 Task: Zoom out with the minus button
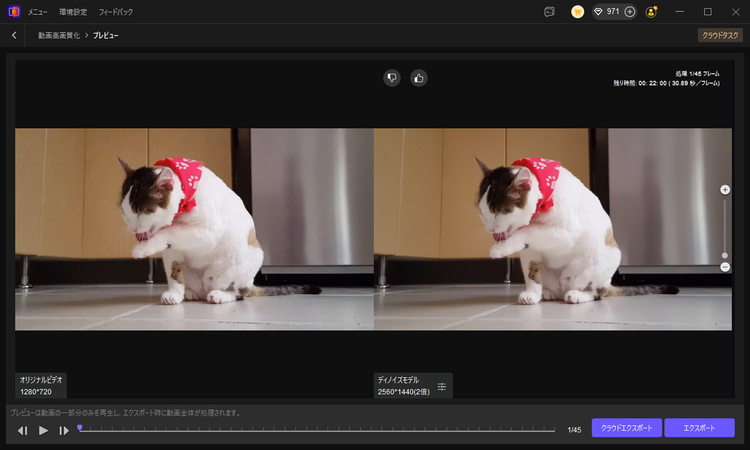coord(725,267)
